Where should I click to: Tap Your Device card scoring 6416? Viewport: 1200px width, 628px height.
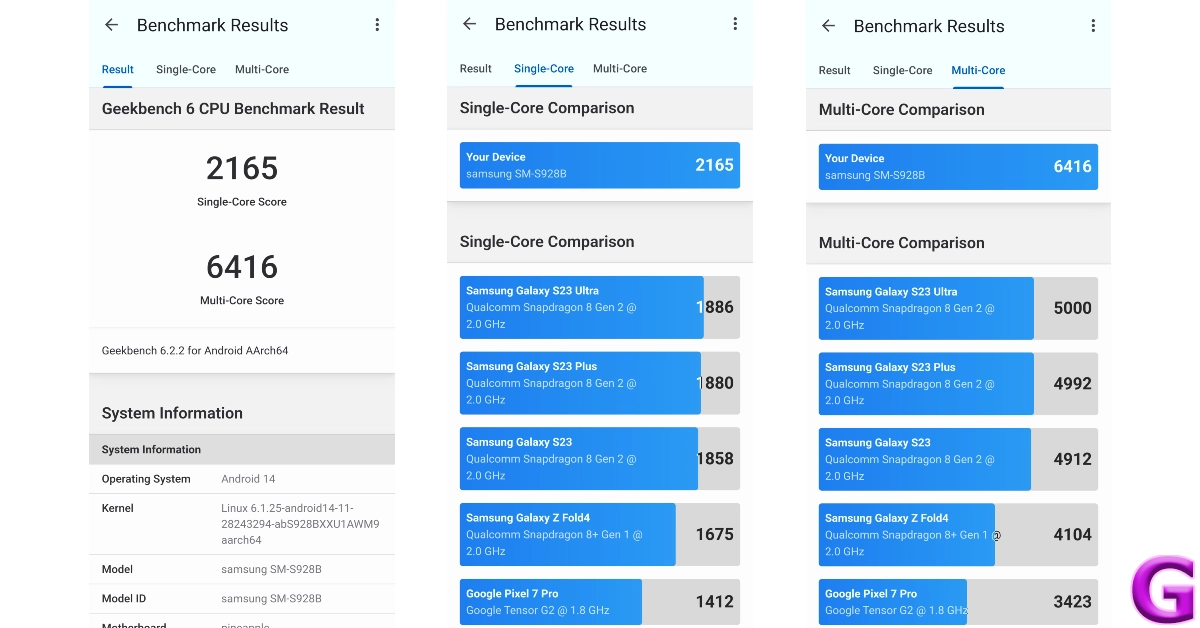pyautogui.click(x=958, y=166)
